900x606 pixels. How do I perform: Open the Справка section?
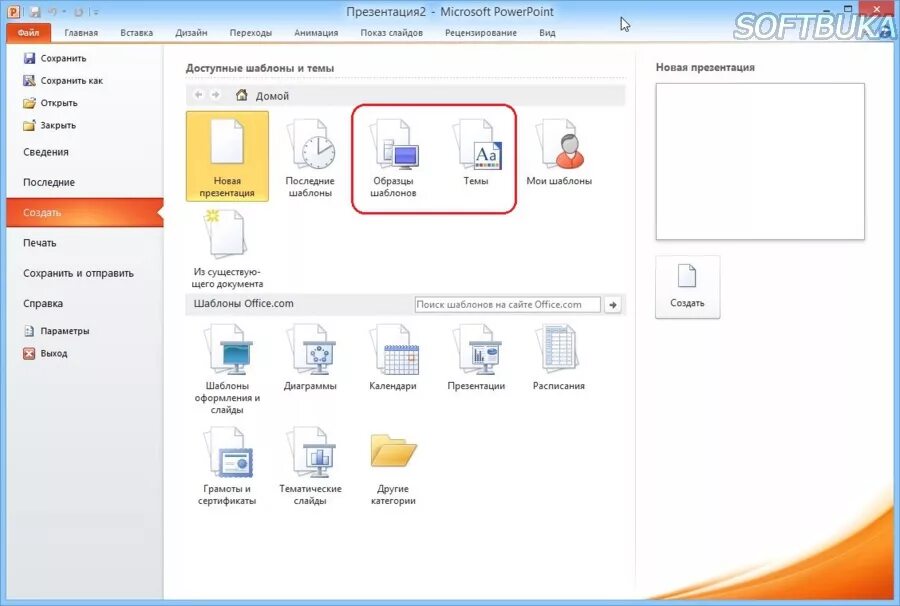coord(43,304)
